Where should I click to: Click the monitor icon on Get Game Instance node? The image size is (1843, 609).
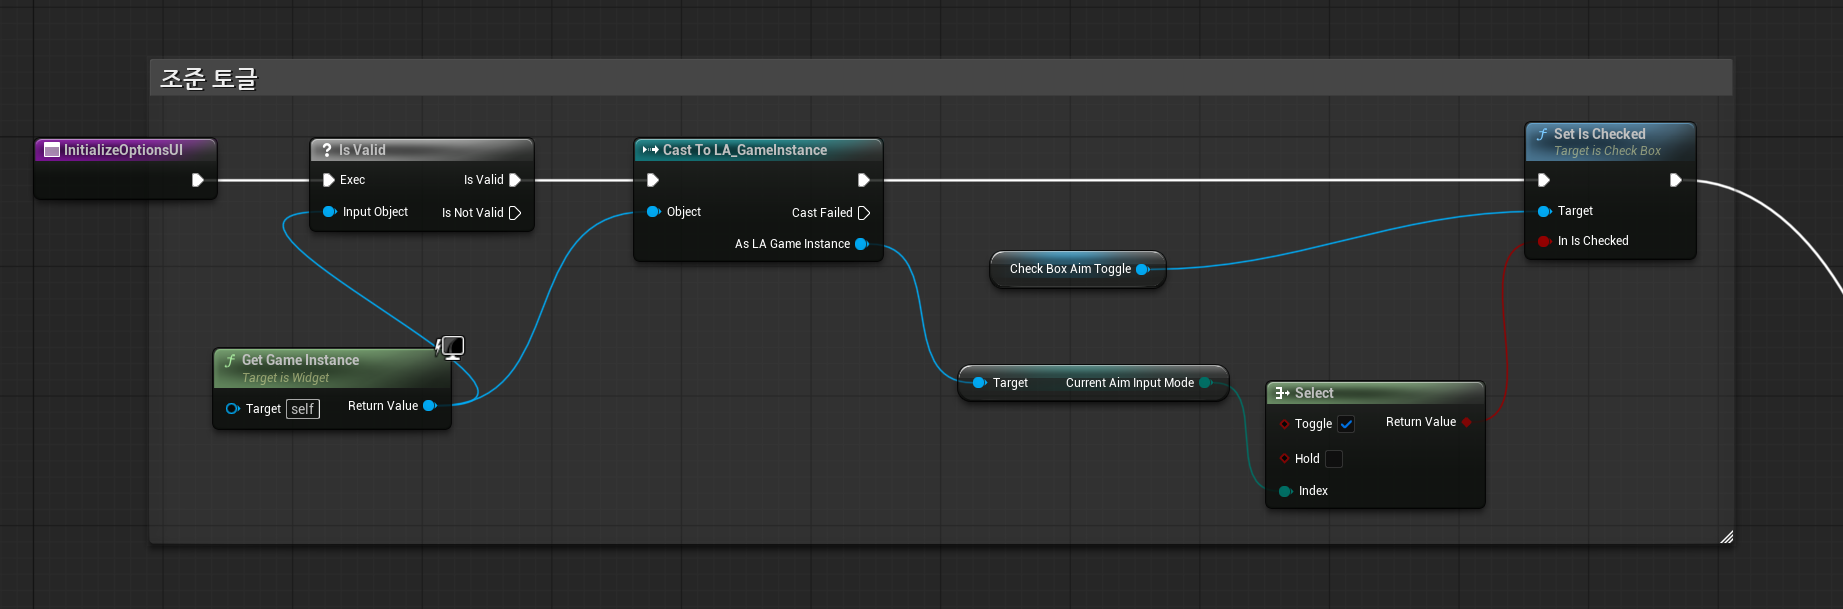point(451,348)
